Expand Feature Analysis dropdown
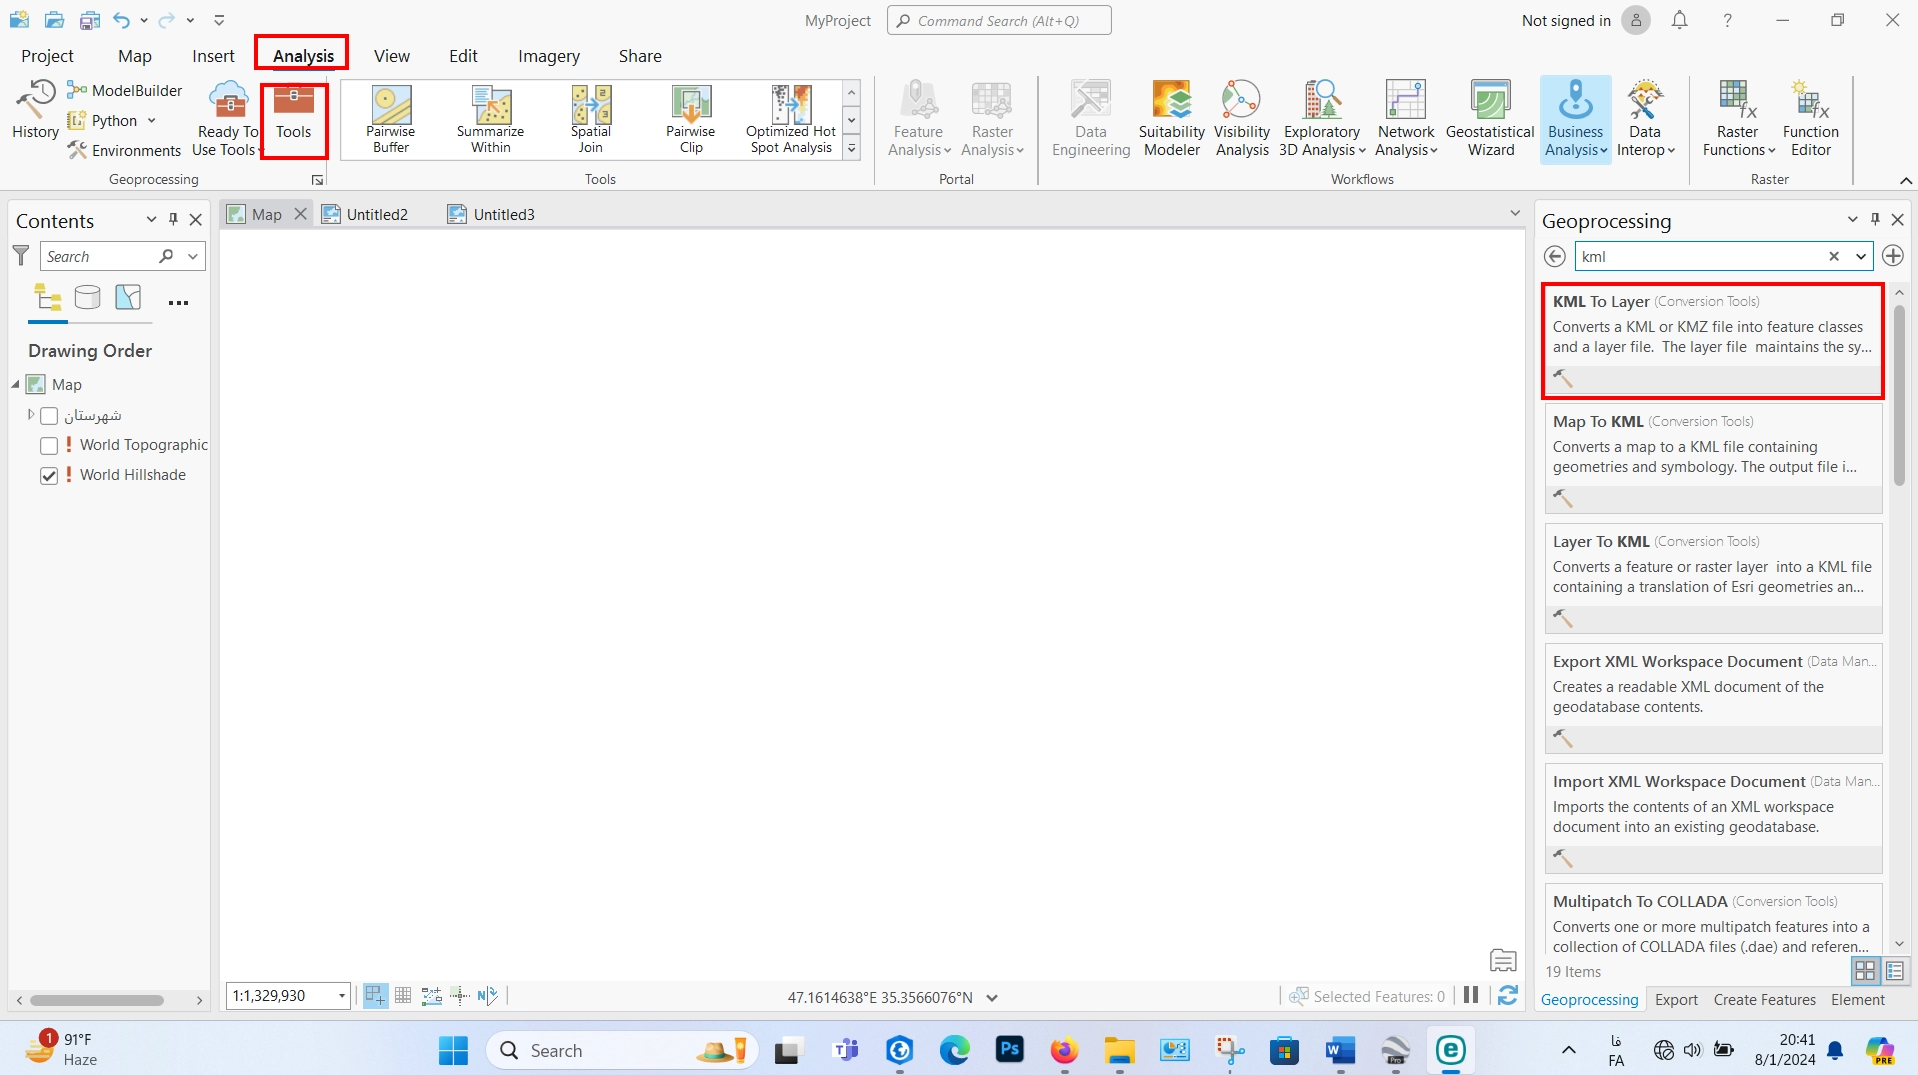This screenshot has width=1918, height=1075. coord(919,118)
